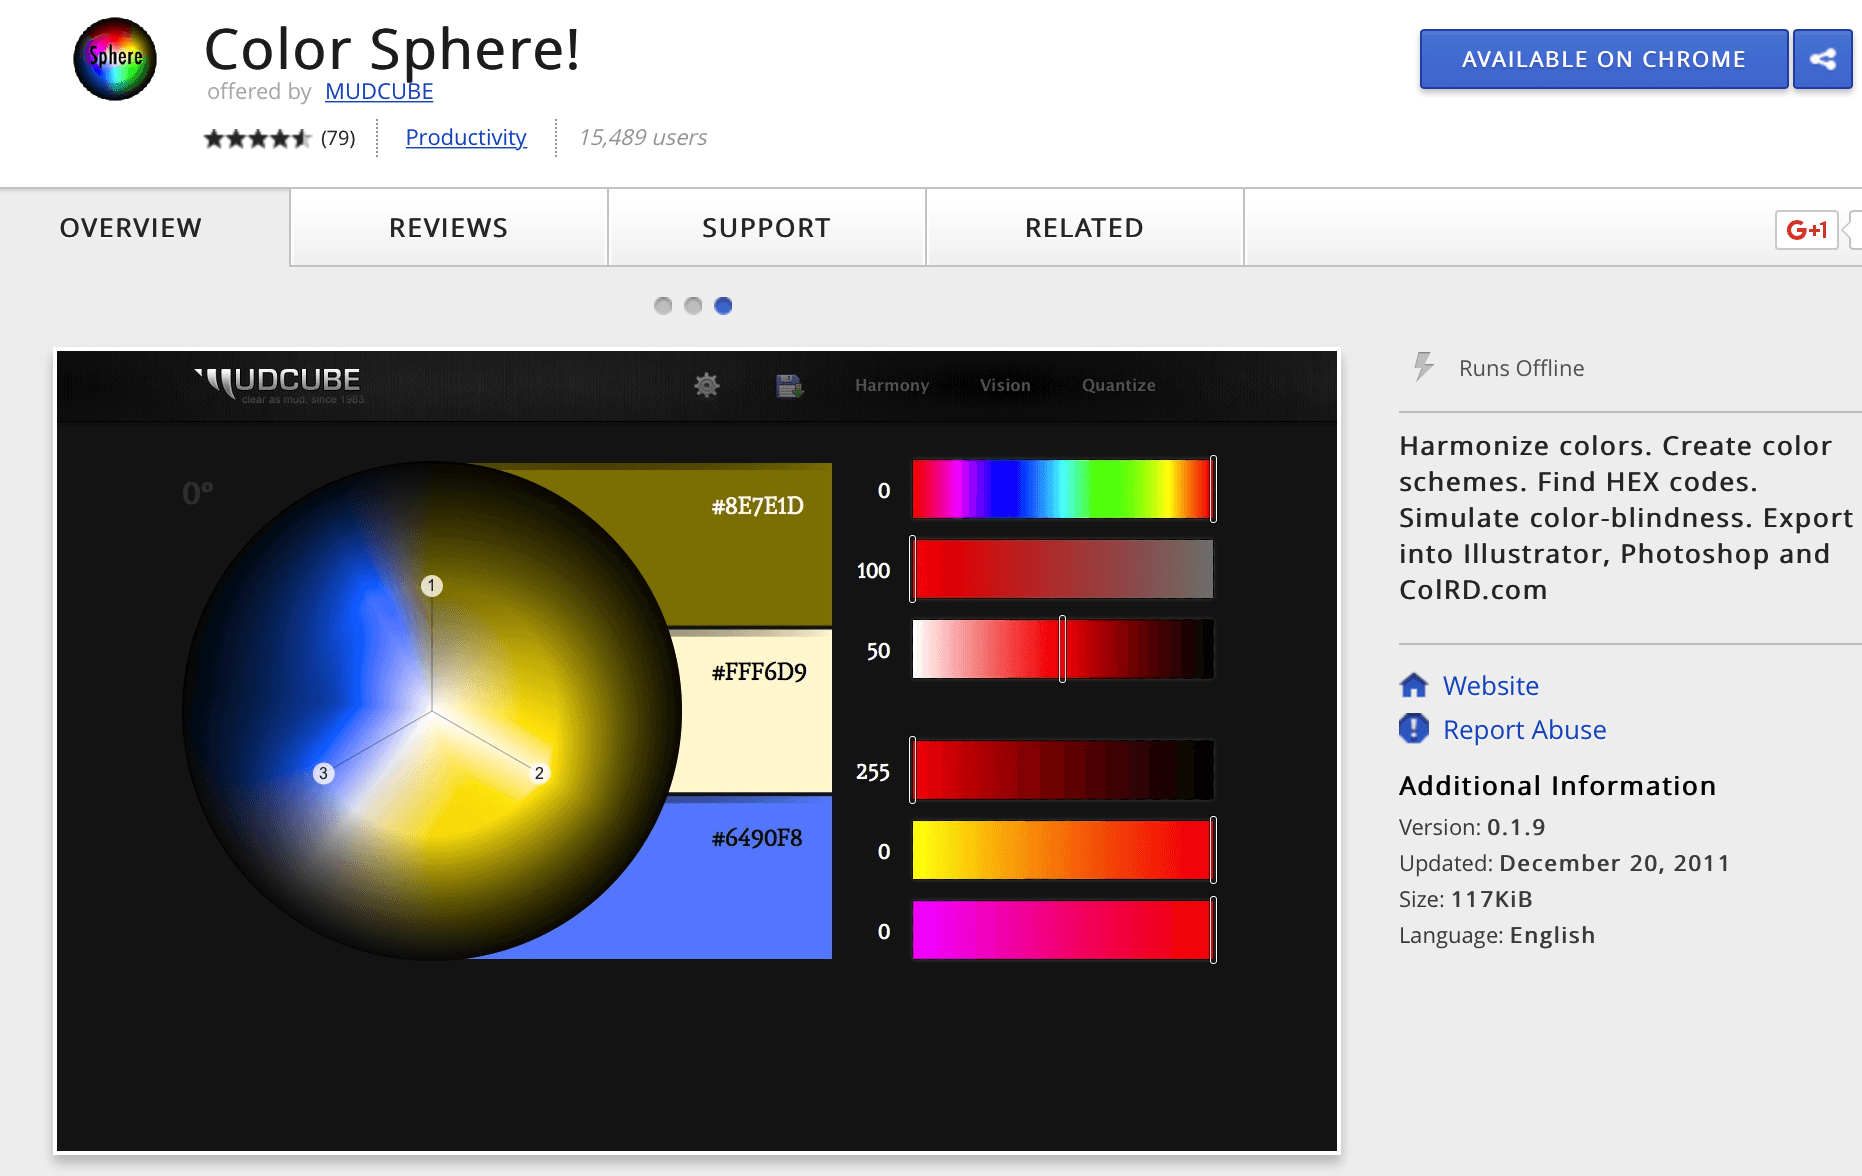Click the Color Sphere! title

click(392, 48)
